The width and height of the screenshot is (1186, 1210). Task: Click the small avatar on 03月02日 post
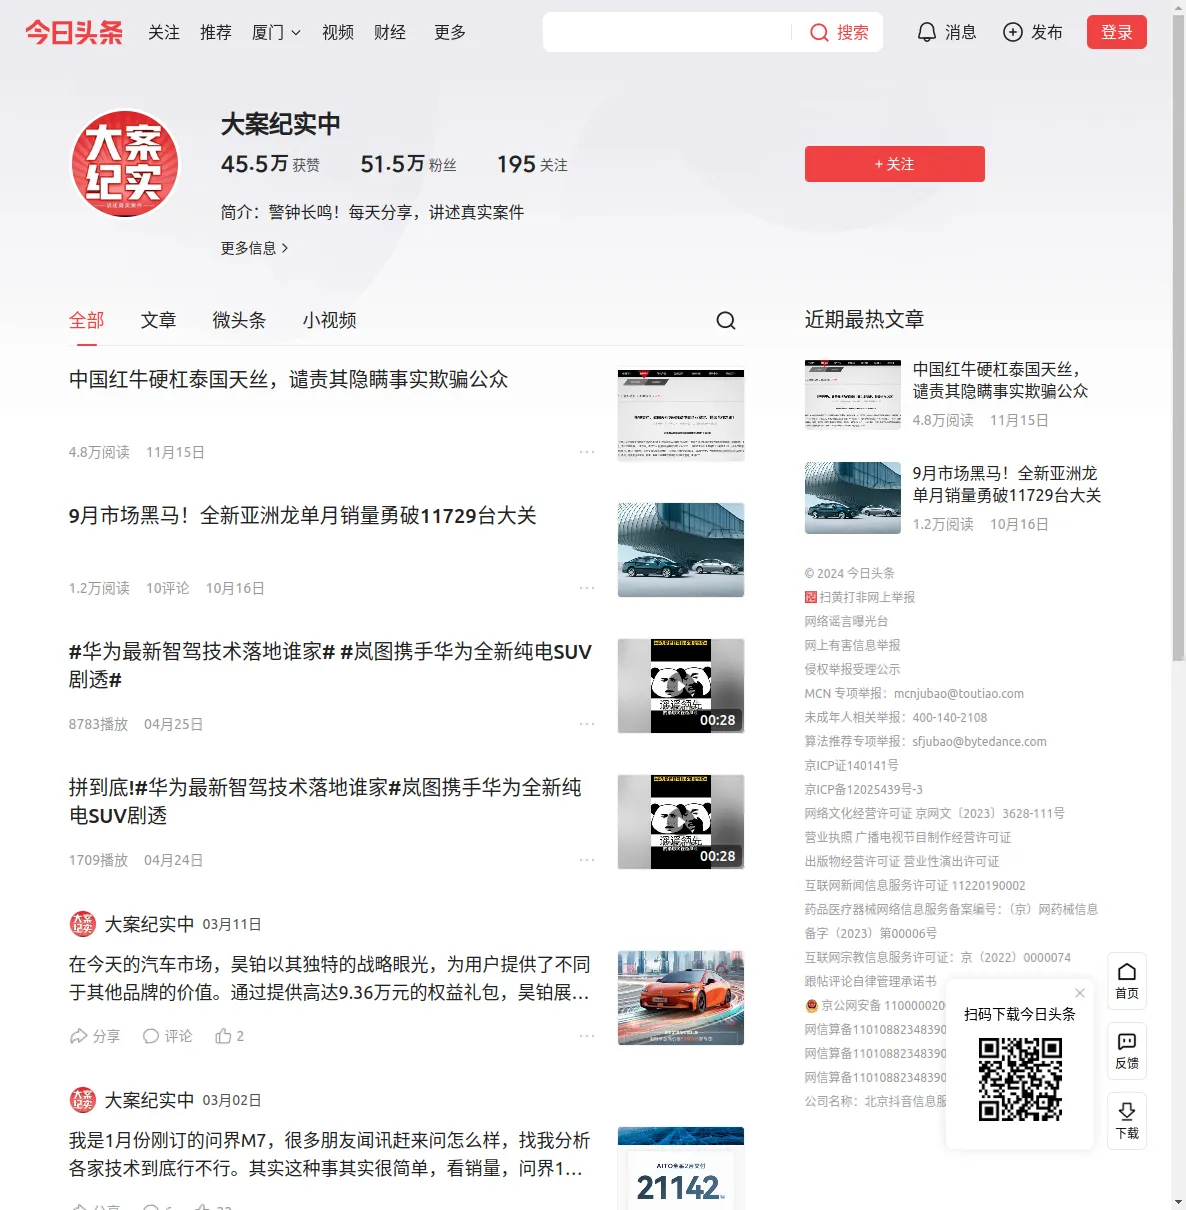tap(82, 1100)
